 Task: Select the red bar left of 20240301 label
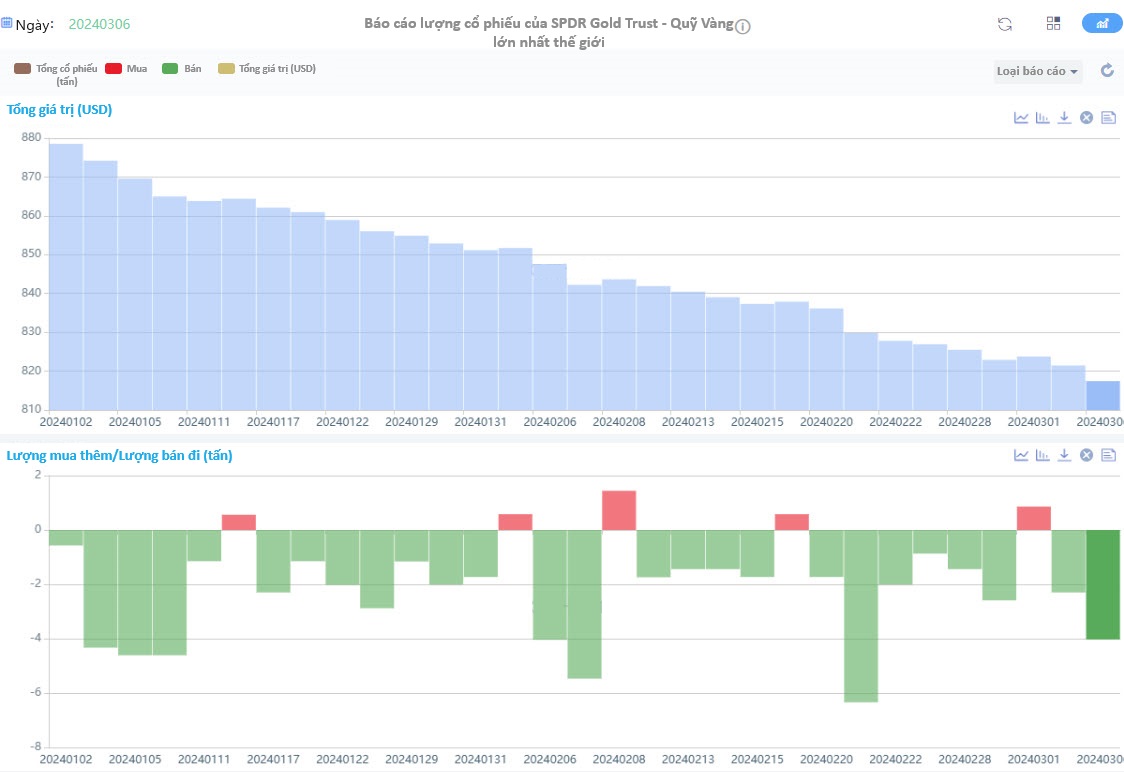1034,518
